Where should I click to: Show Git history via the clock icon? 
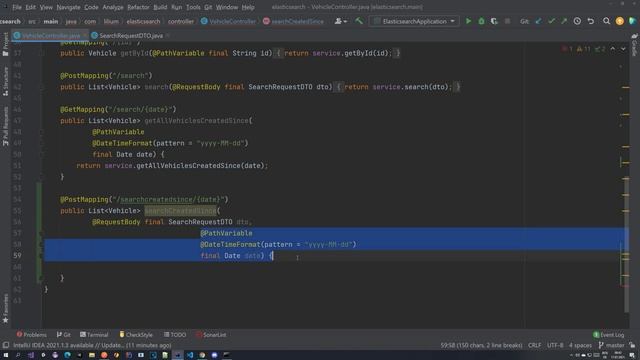click(x=577, y=21)
